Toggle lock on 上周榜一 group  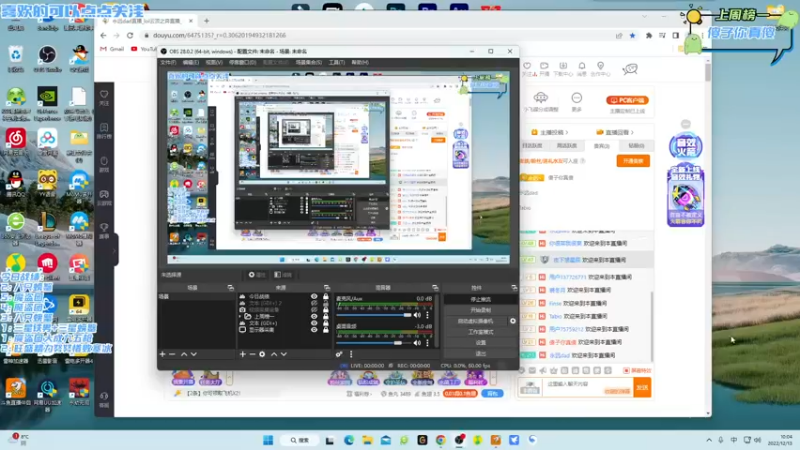(326, 316)
